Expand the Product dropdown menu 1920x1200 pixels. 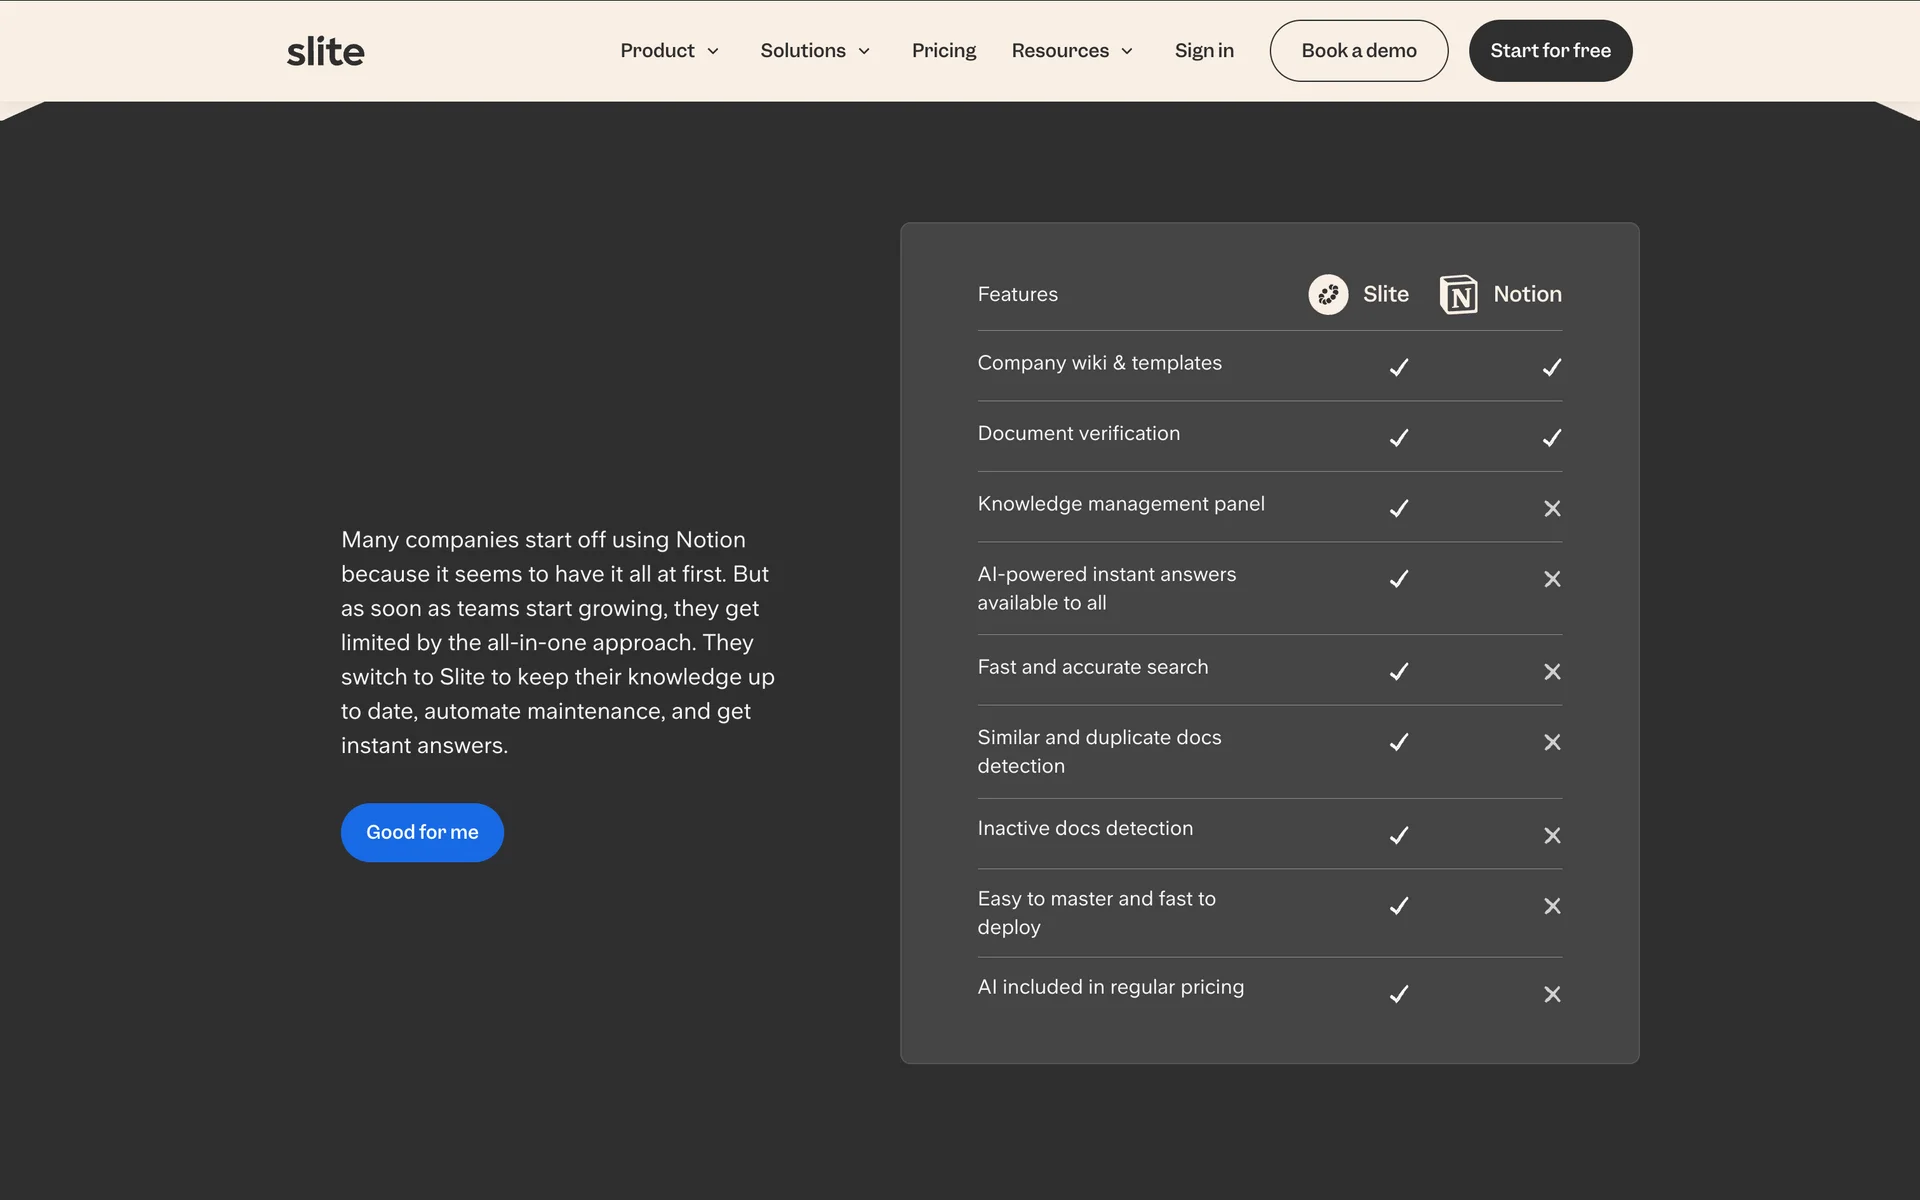coord(669,51)
